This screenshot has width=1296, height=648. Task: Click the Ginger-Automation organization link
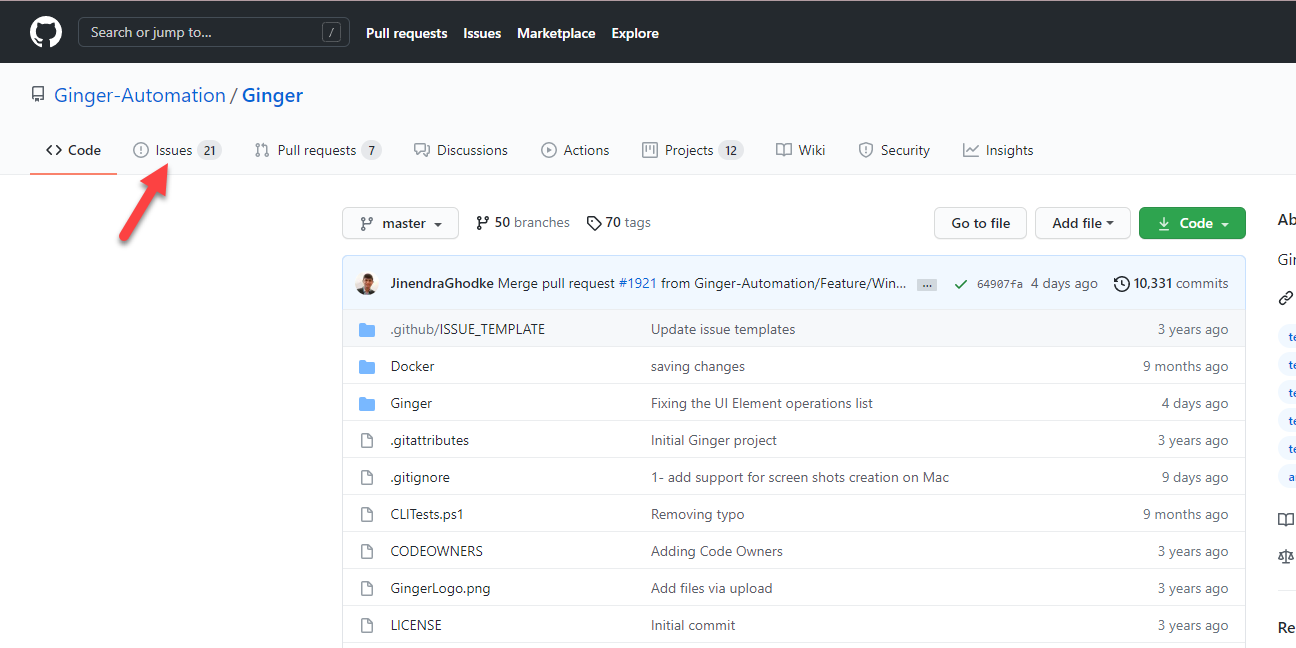pos(140,95)
